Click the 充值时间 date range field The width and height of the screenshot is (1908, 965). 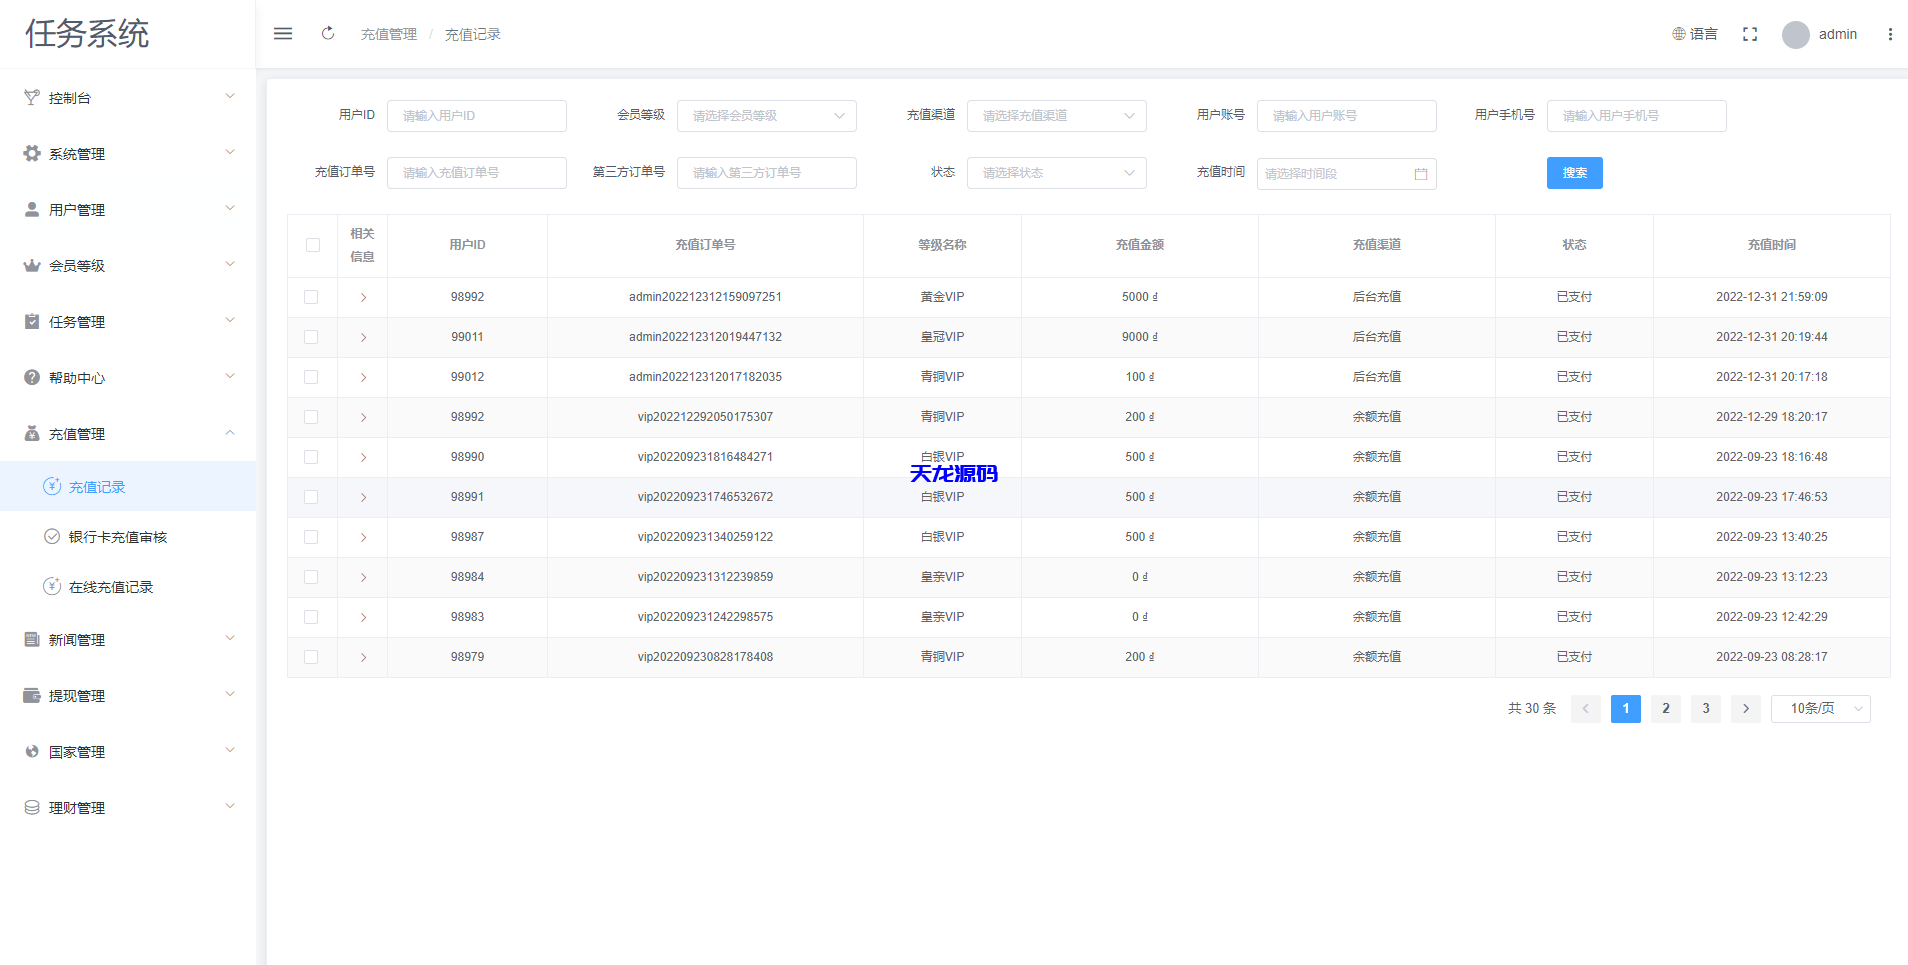(1347, 174)
